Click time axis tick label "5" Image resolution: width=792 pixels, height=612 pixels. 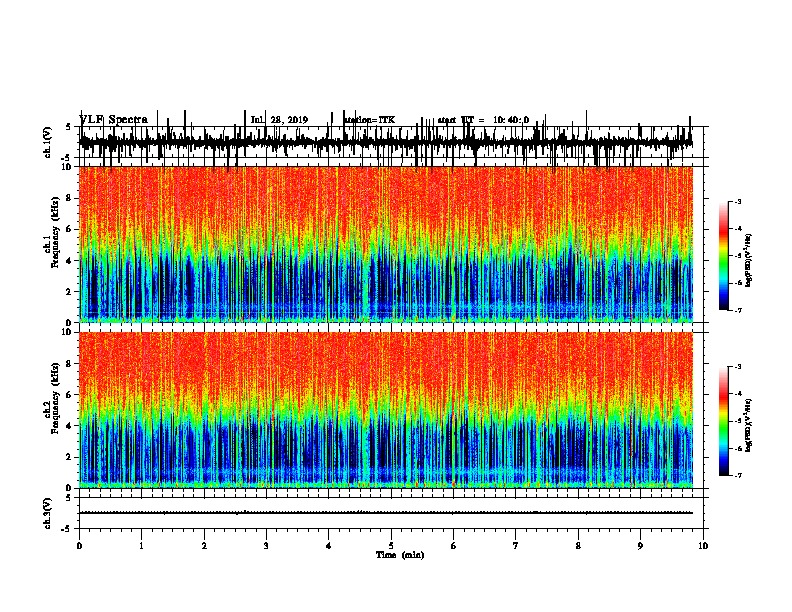click(x=391, y=546)
